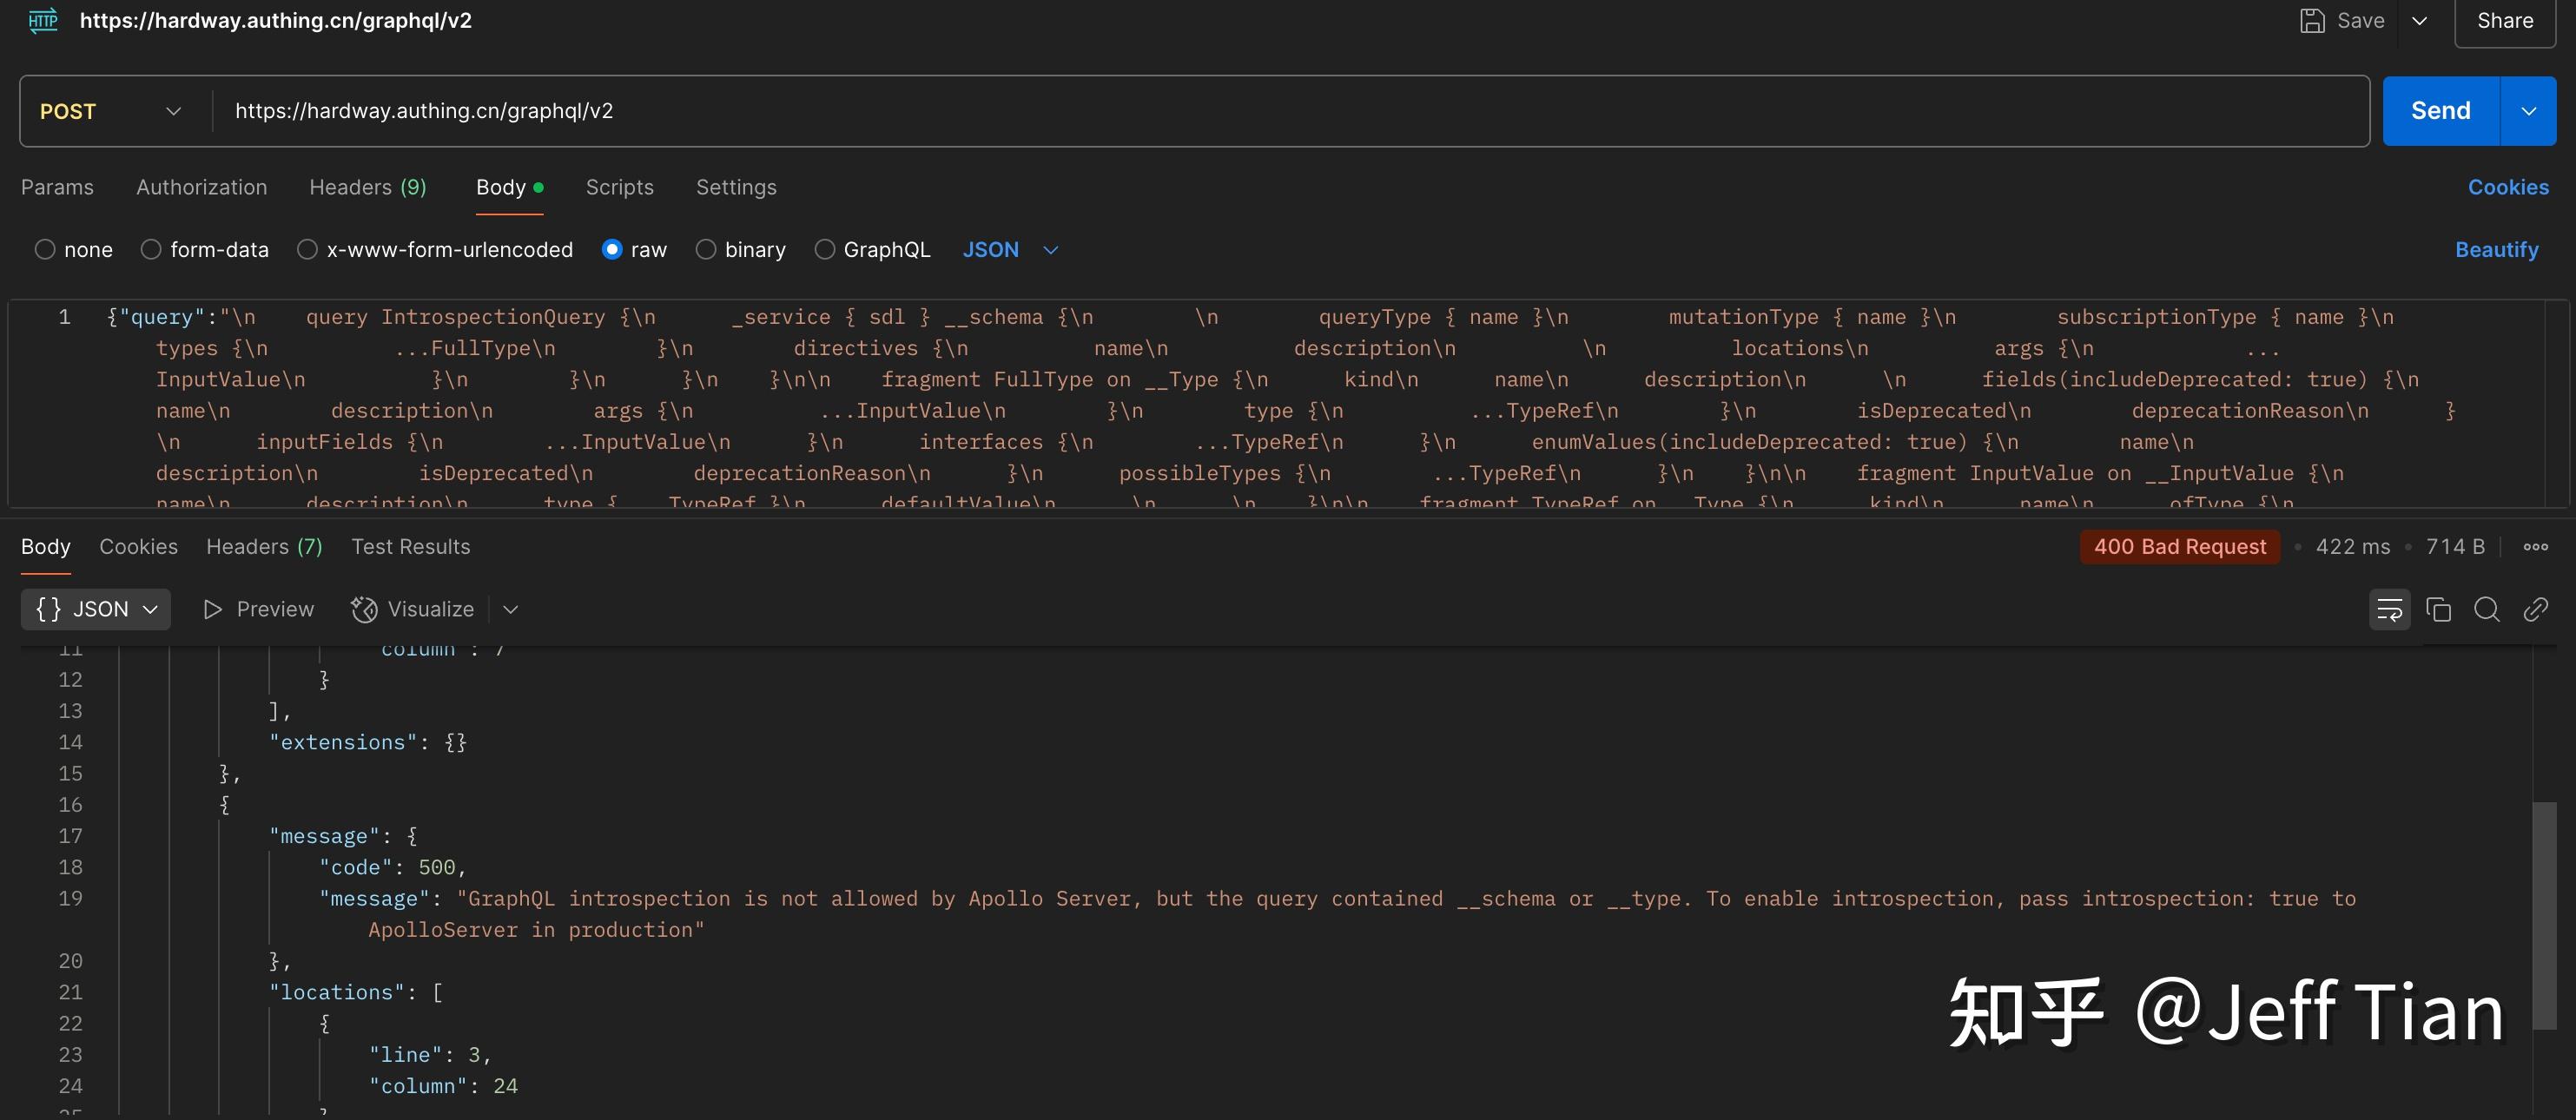2576x1120 pixels.
Task: Copy the response body
Action: point(2439,609)
